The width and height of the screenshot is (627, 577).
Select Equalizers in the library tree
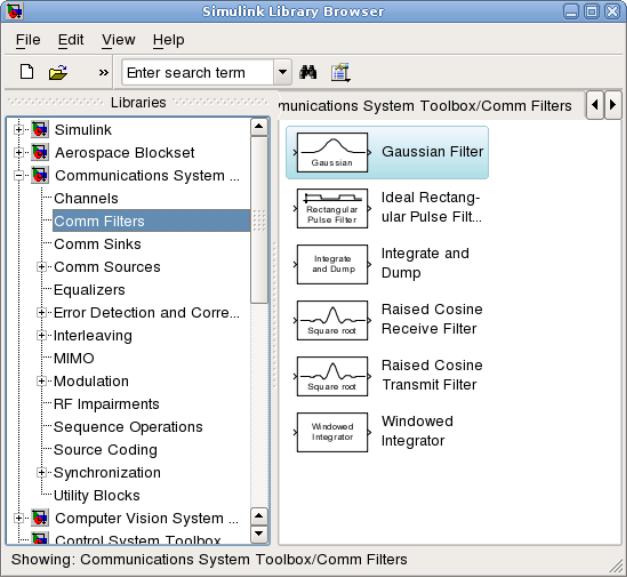pyautogui.click(x=89, y=289)
